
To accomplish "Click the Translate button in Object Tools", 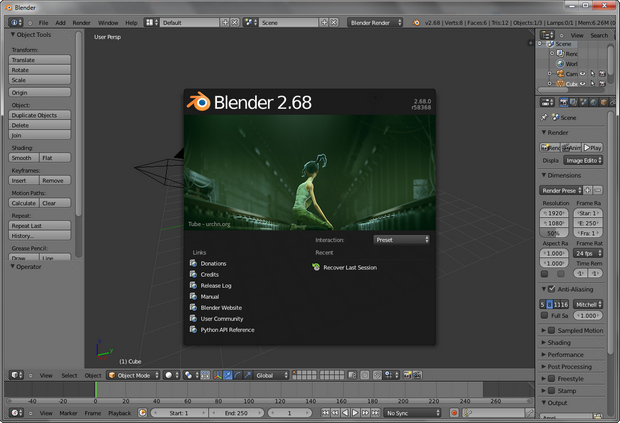I will [40, 60].
